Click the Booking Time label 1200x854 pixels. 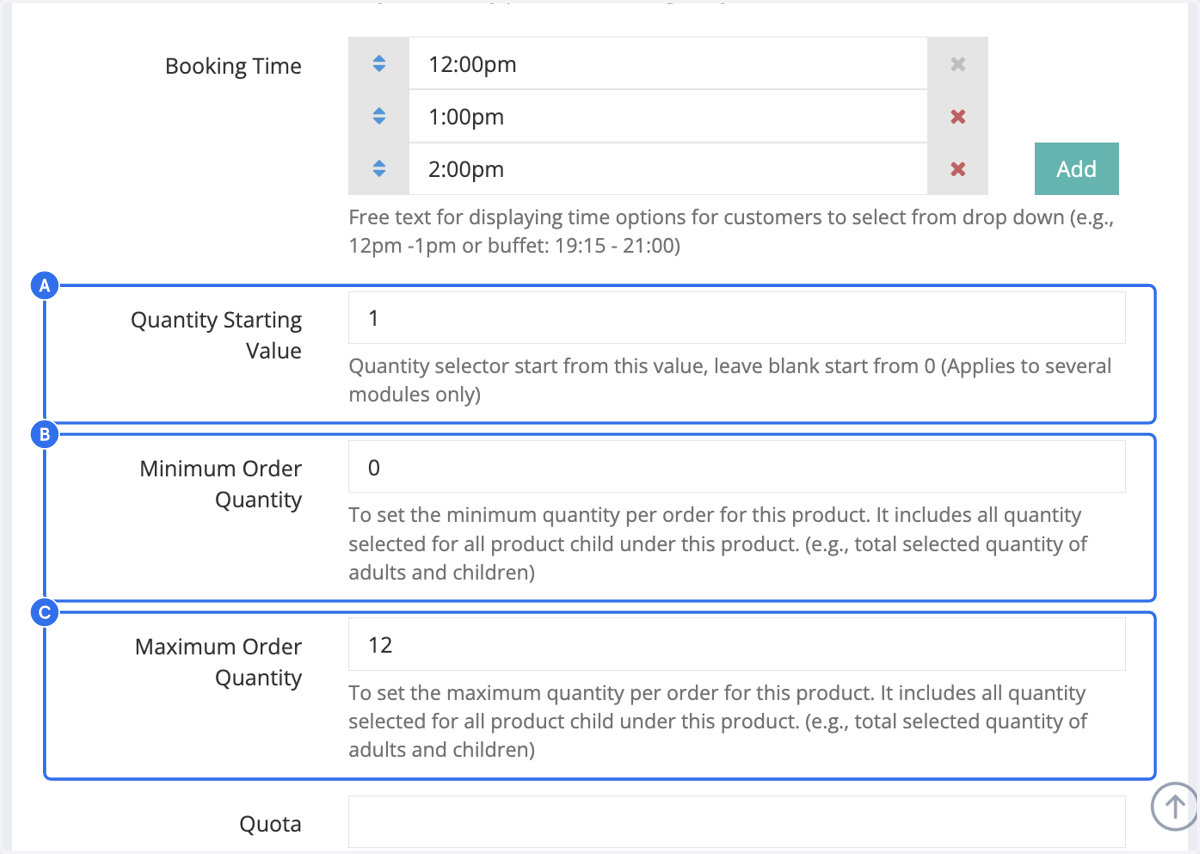pos(233,66)
